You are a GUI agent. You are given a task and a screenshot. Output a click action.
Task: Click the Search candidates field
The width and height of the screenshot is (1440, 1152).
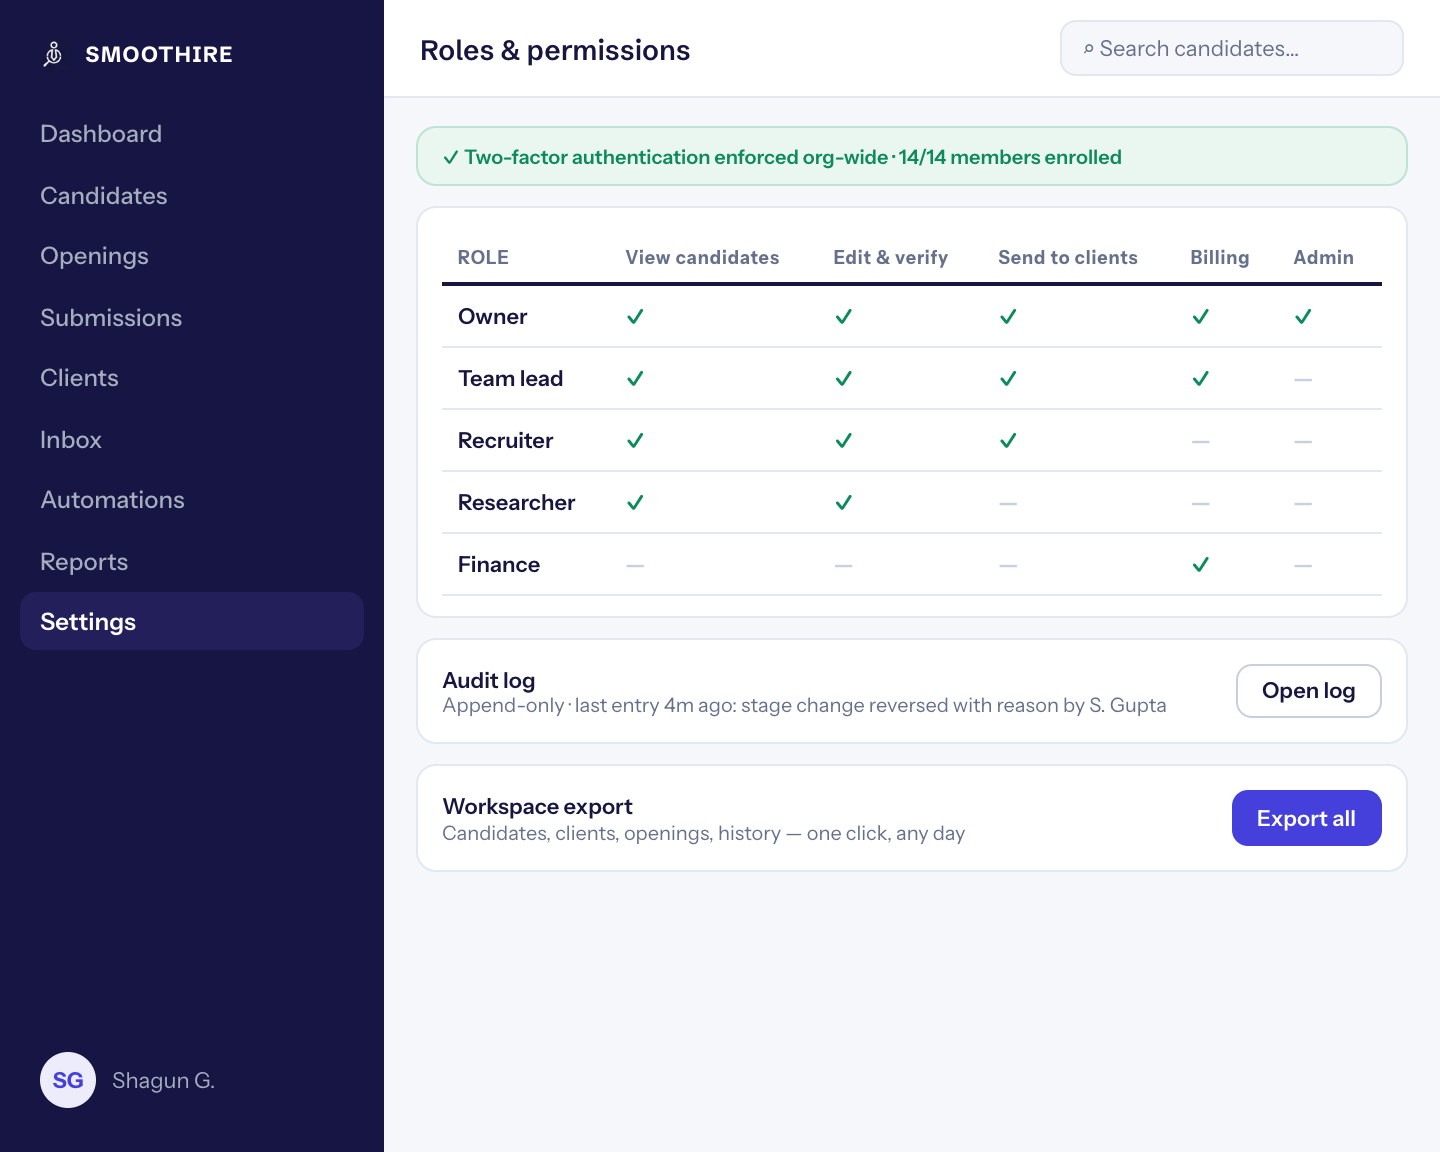click(x=1232, y=48)
